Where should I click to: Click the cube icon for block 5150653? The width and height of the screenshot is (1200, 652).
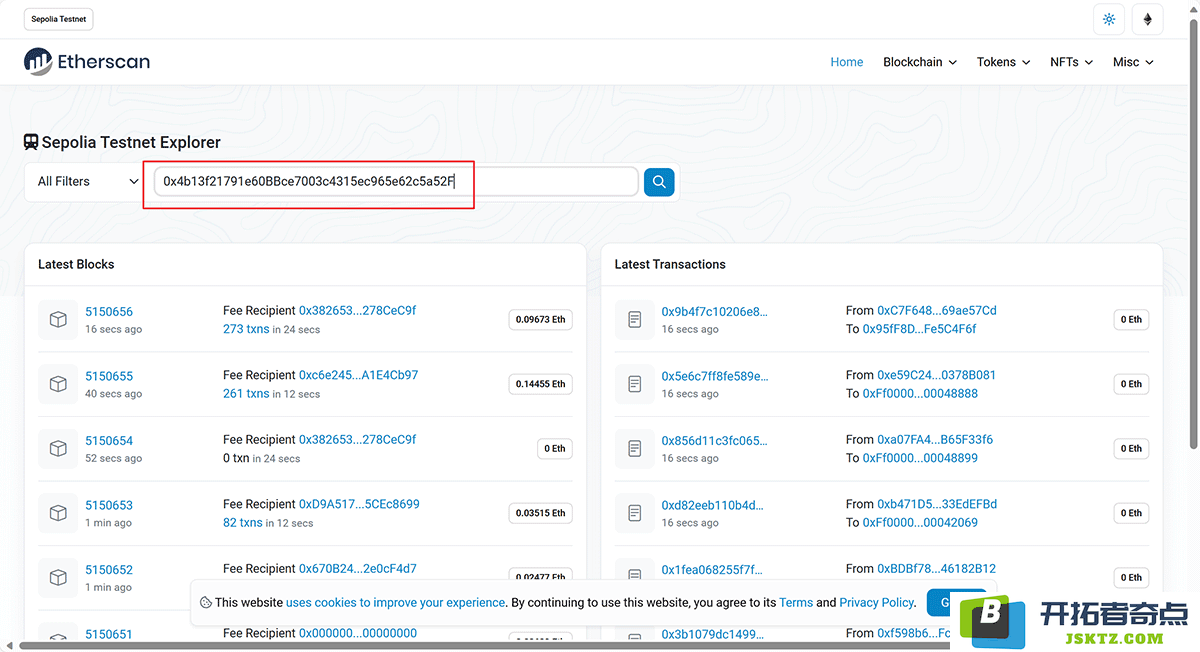tap(58, 513)
